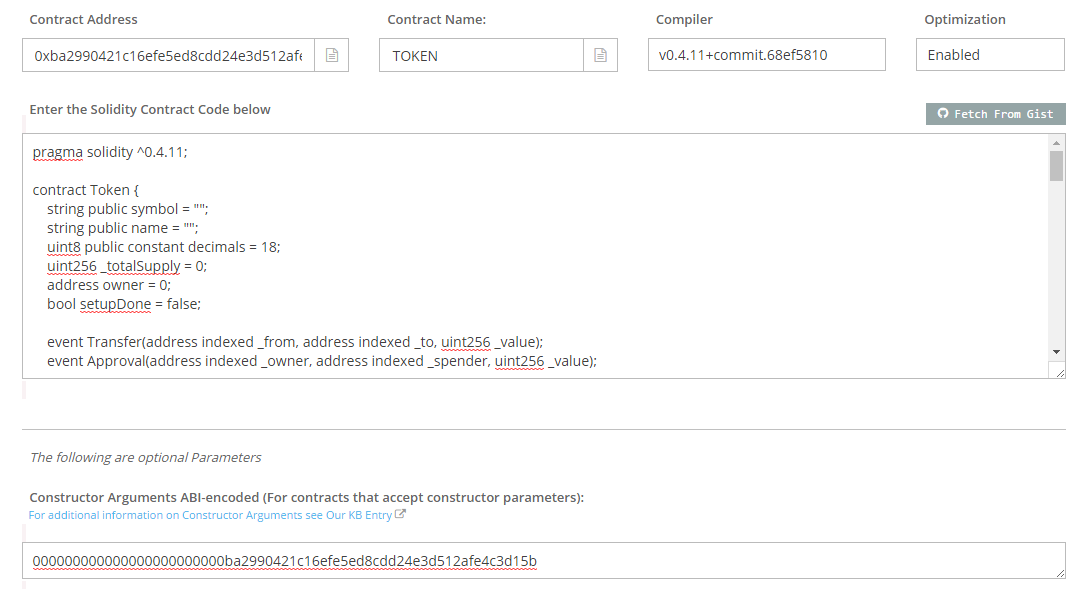Click the Solidity code box resize handle
The height and width of the screenshot is (589, 1079).
coord(1059,372)
